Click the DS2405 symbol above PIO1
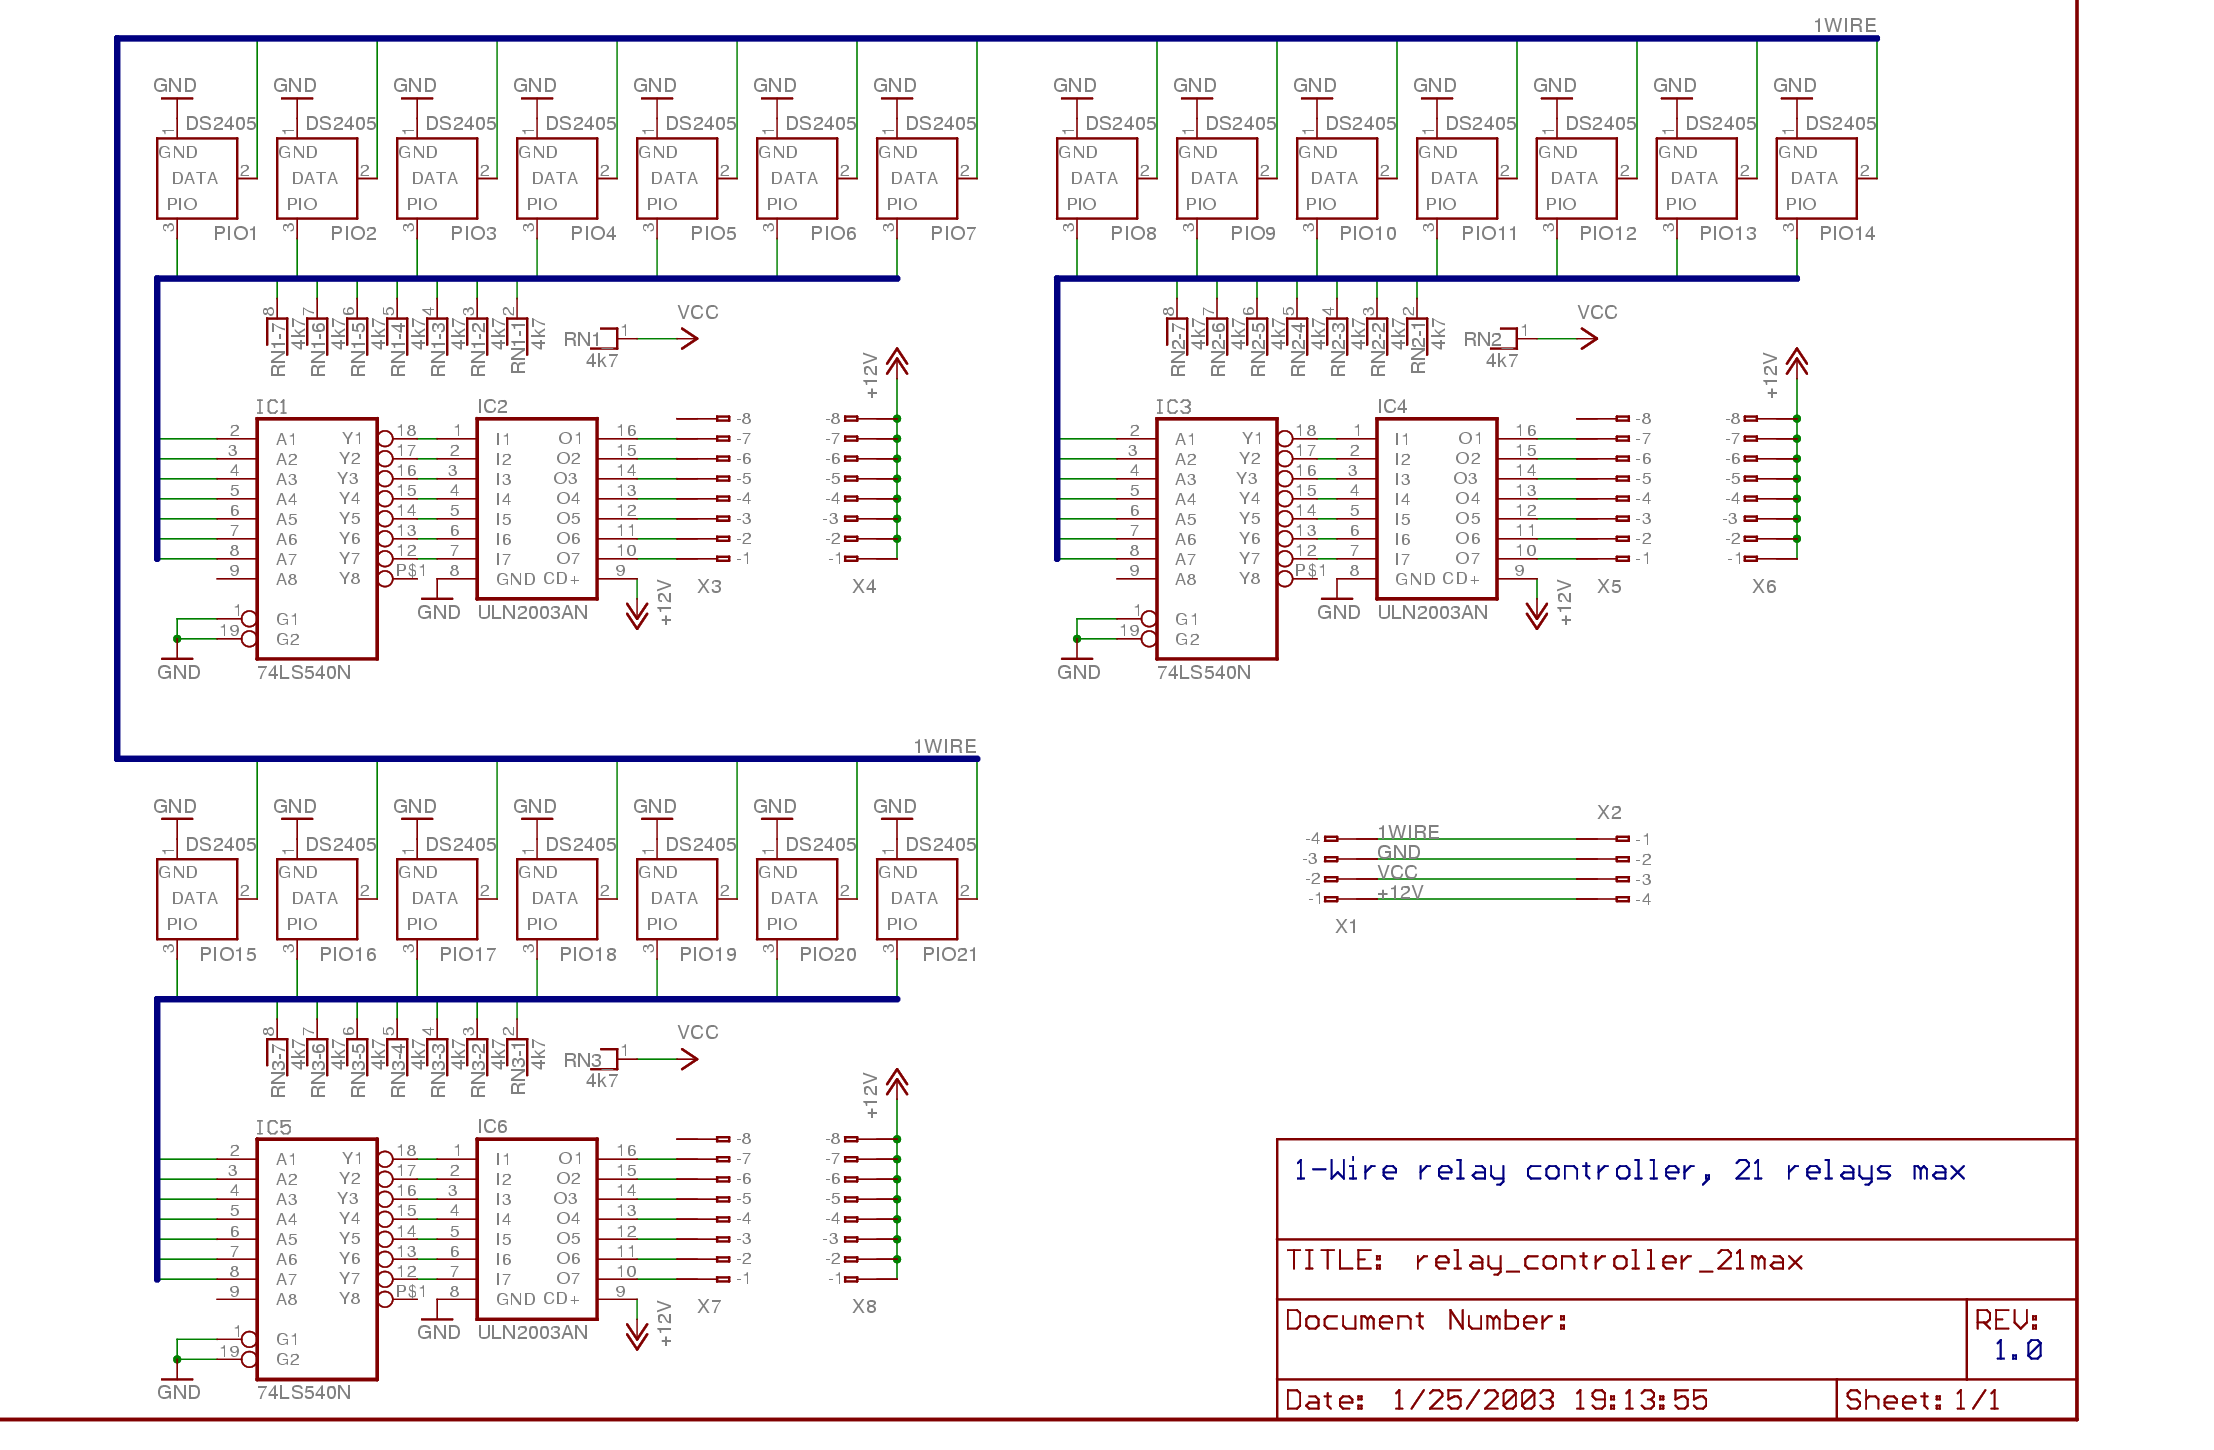Screen dimensions: 2214x1450 197,178
